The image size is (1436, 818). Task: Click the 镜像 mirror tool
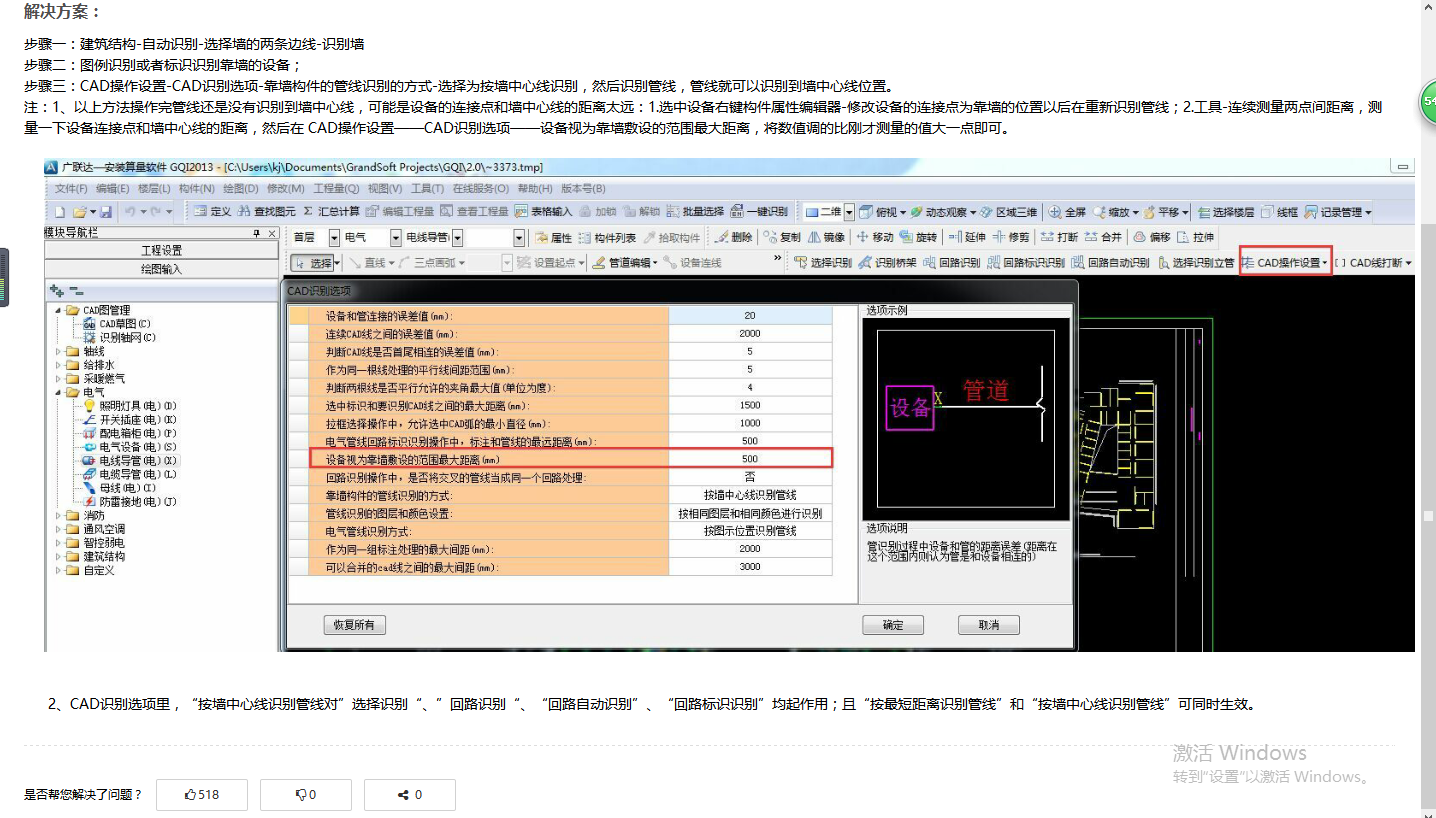827,237
